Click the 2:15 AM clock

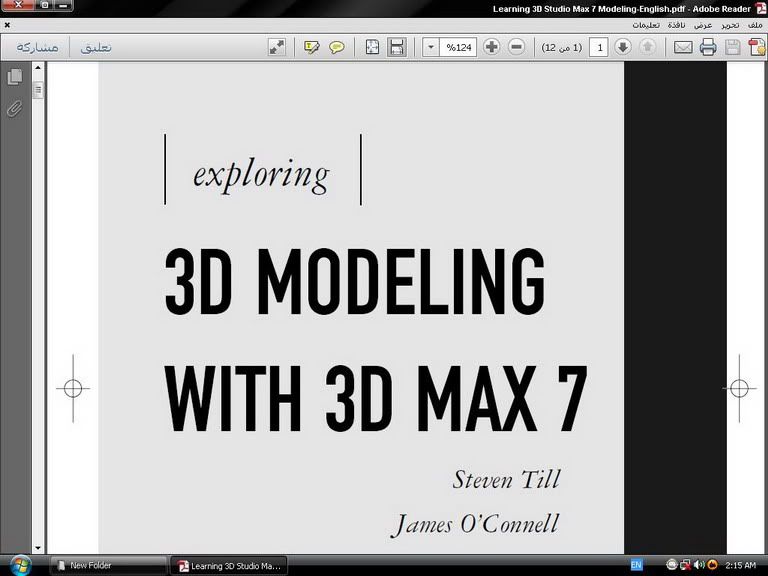[740, 565]
